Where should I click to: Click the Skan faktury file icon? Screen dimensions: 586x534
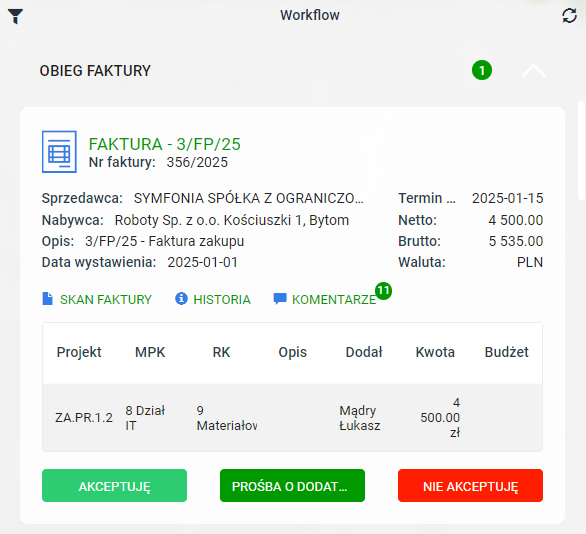pyautogui.click(x=47, y=299)
